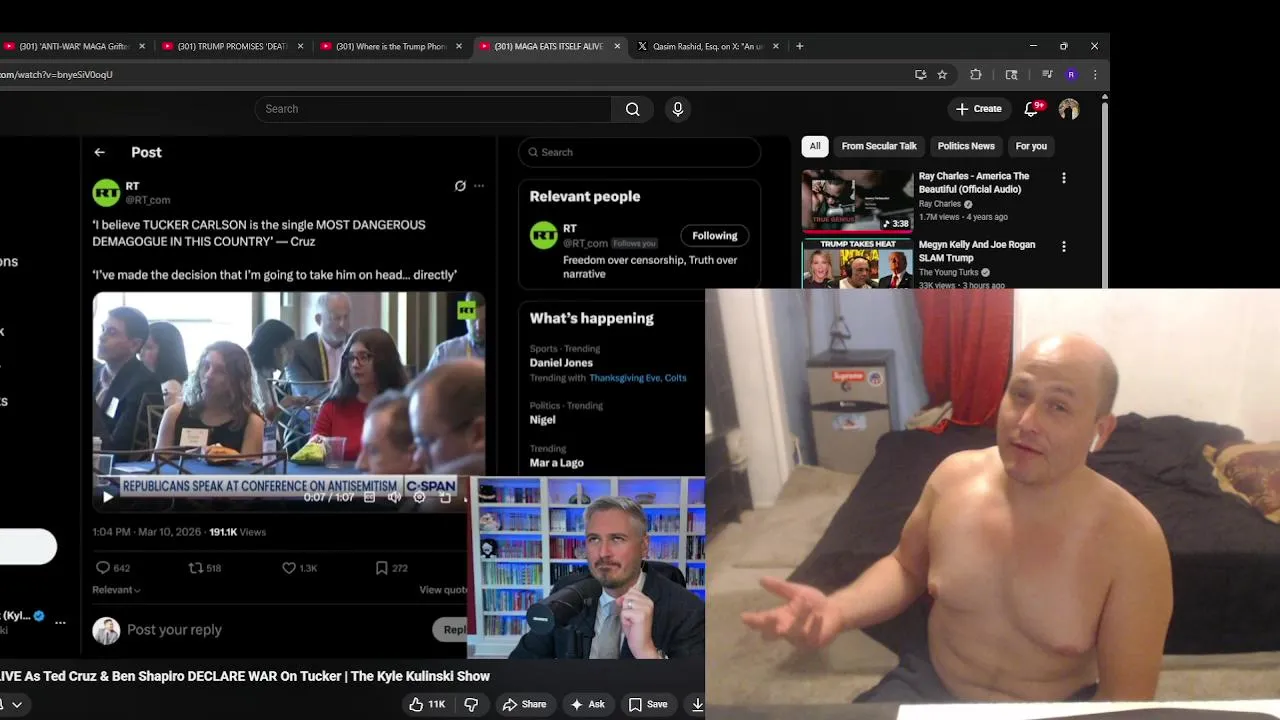Switch to the TRUMP PROMISES tab
Viewport: 1280px width, 720px height.
pyautogui.click(x=232, y=46)
